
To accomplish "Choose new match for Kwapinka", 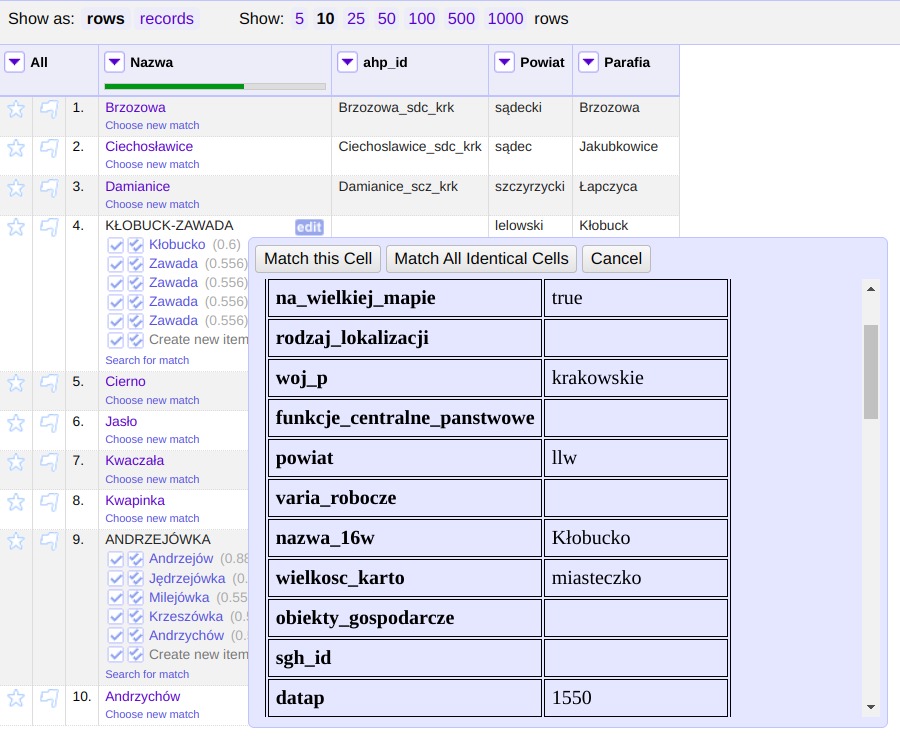I will (x=152, y=518).
